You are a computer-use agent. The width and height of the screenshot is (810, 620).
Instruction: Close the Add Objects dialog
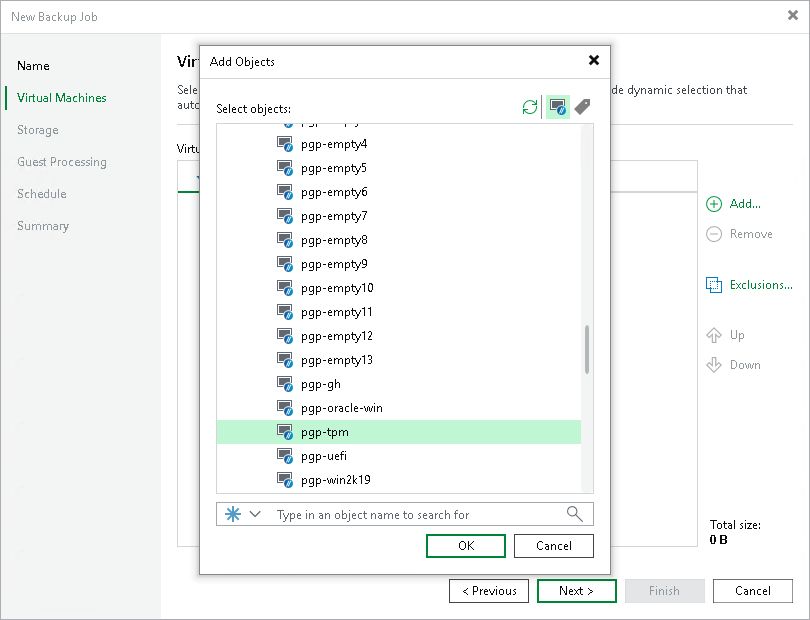[594, 60]
